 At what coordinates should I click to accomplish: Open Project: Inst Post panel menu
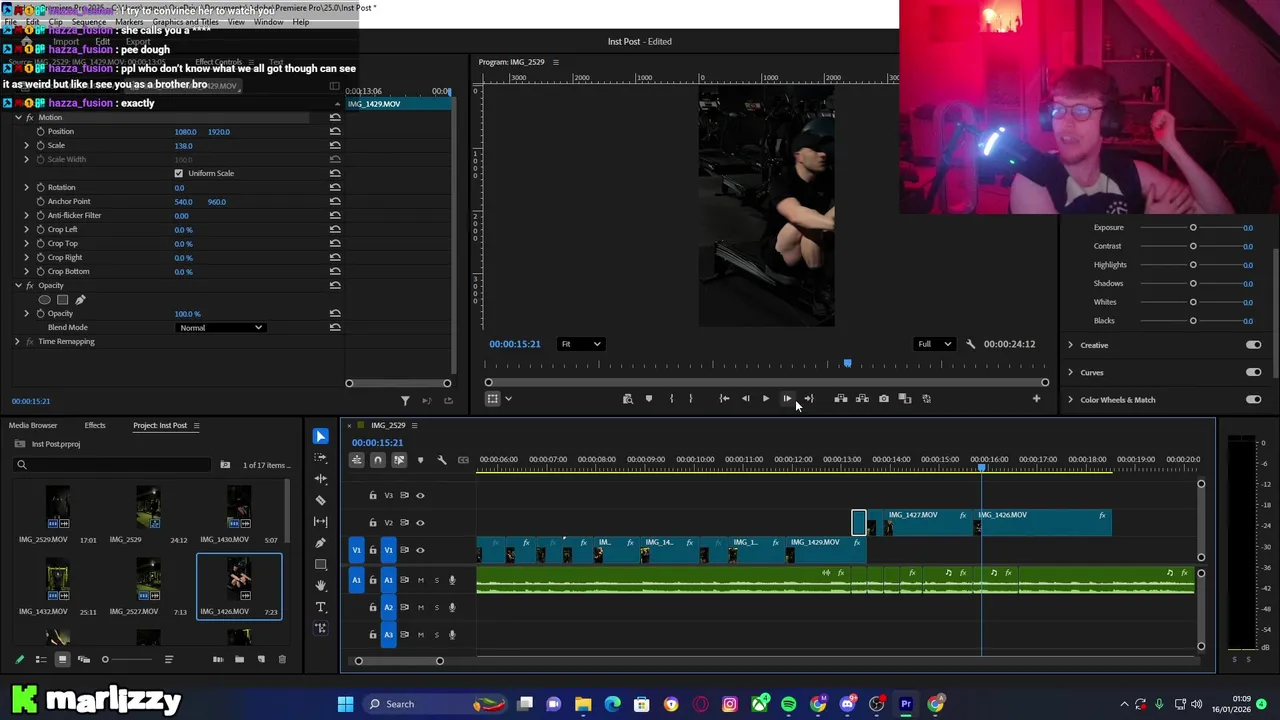point(196,426)
